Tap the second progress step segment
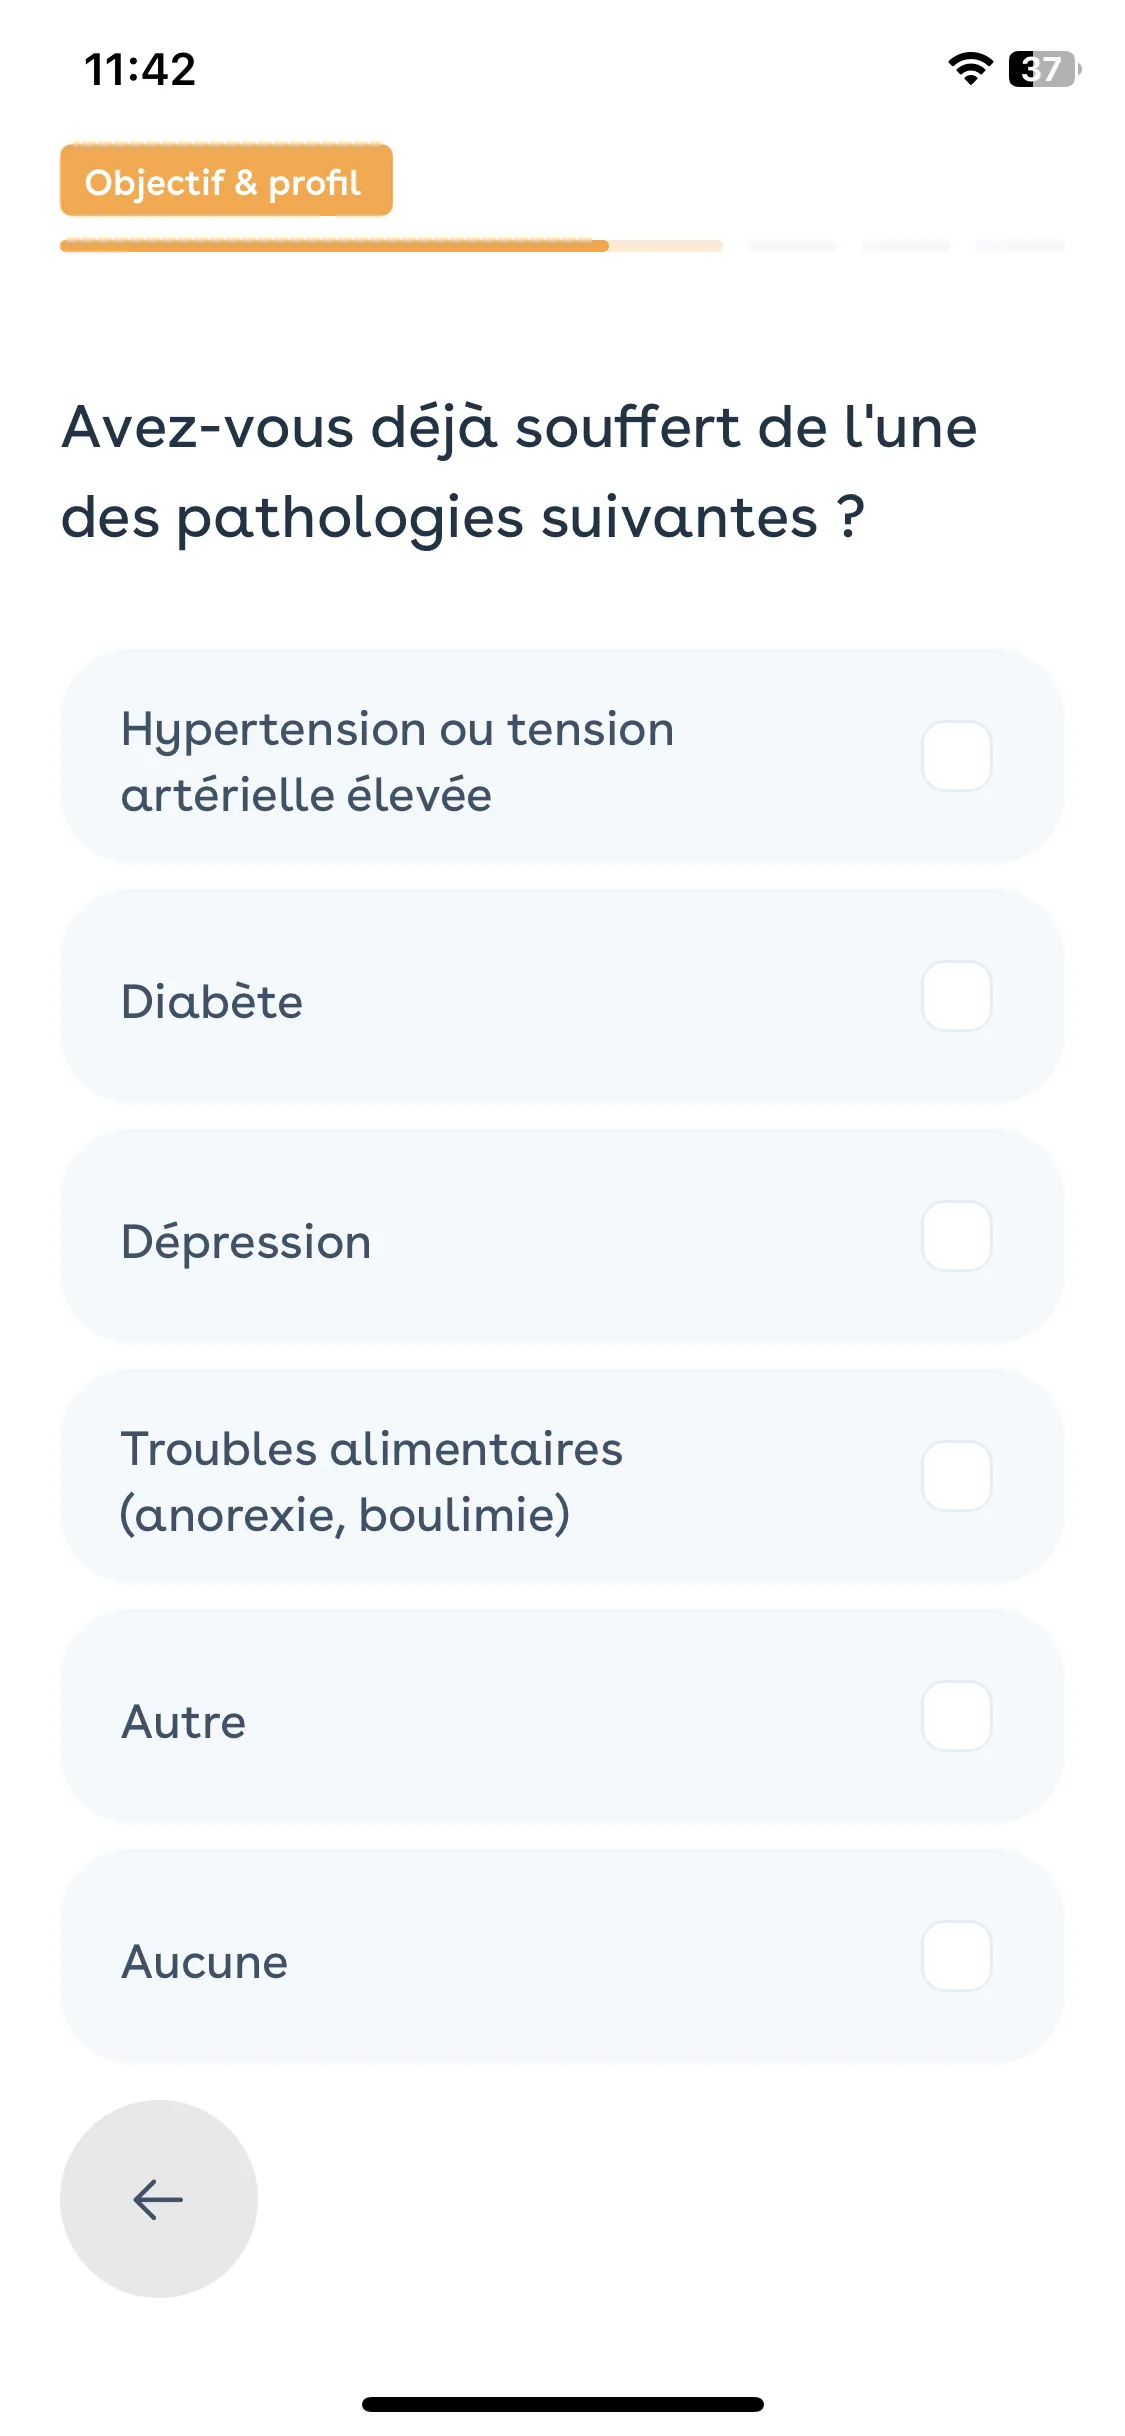 pos(792,246)
